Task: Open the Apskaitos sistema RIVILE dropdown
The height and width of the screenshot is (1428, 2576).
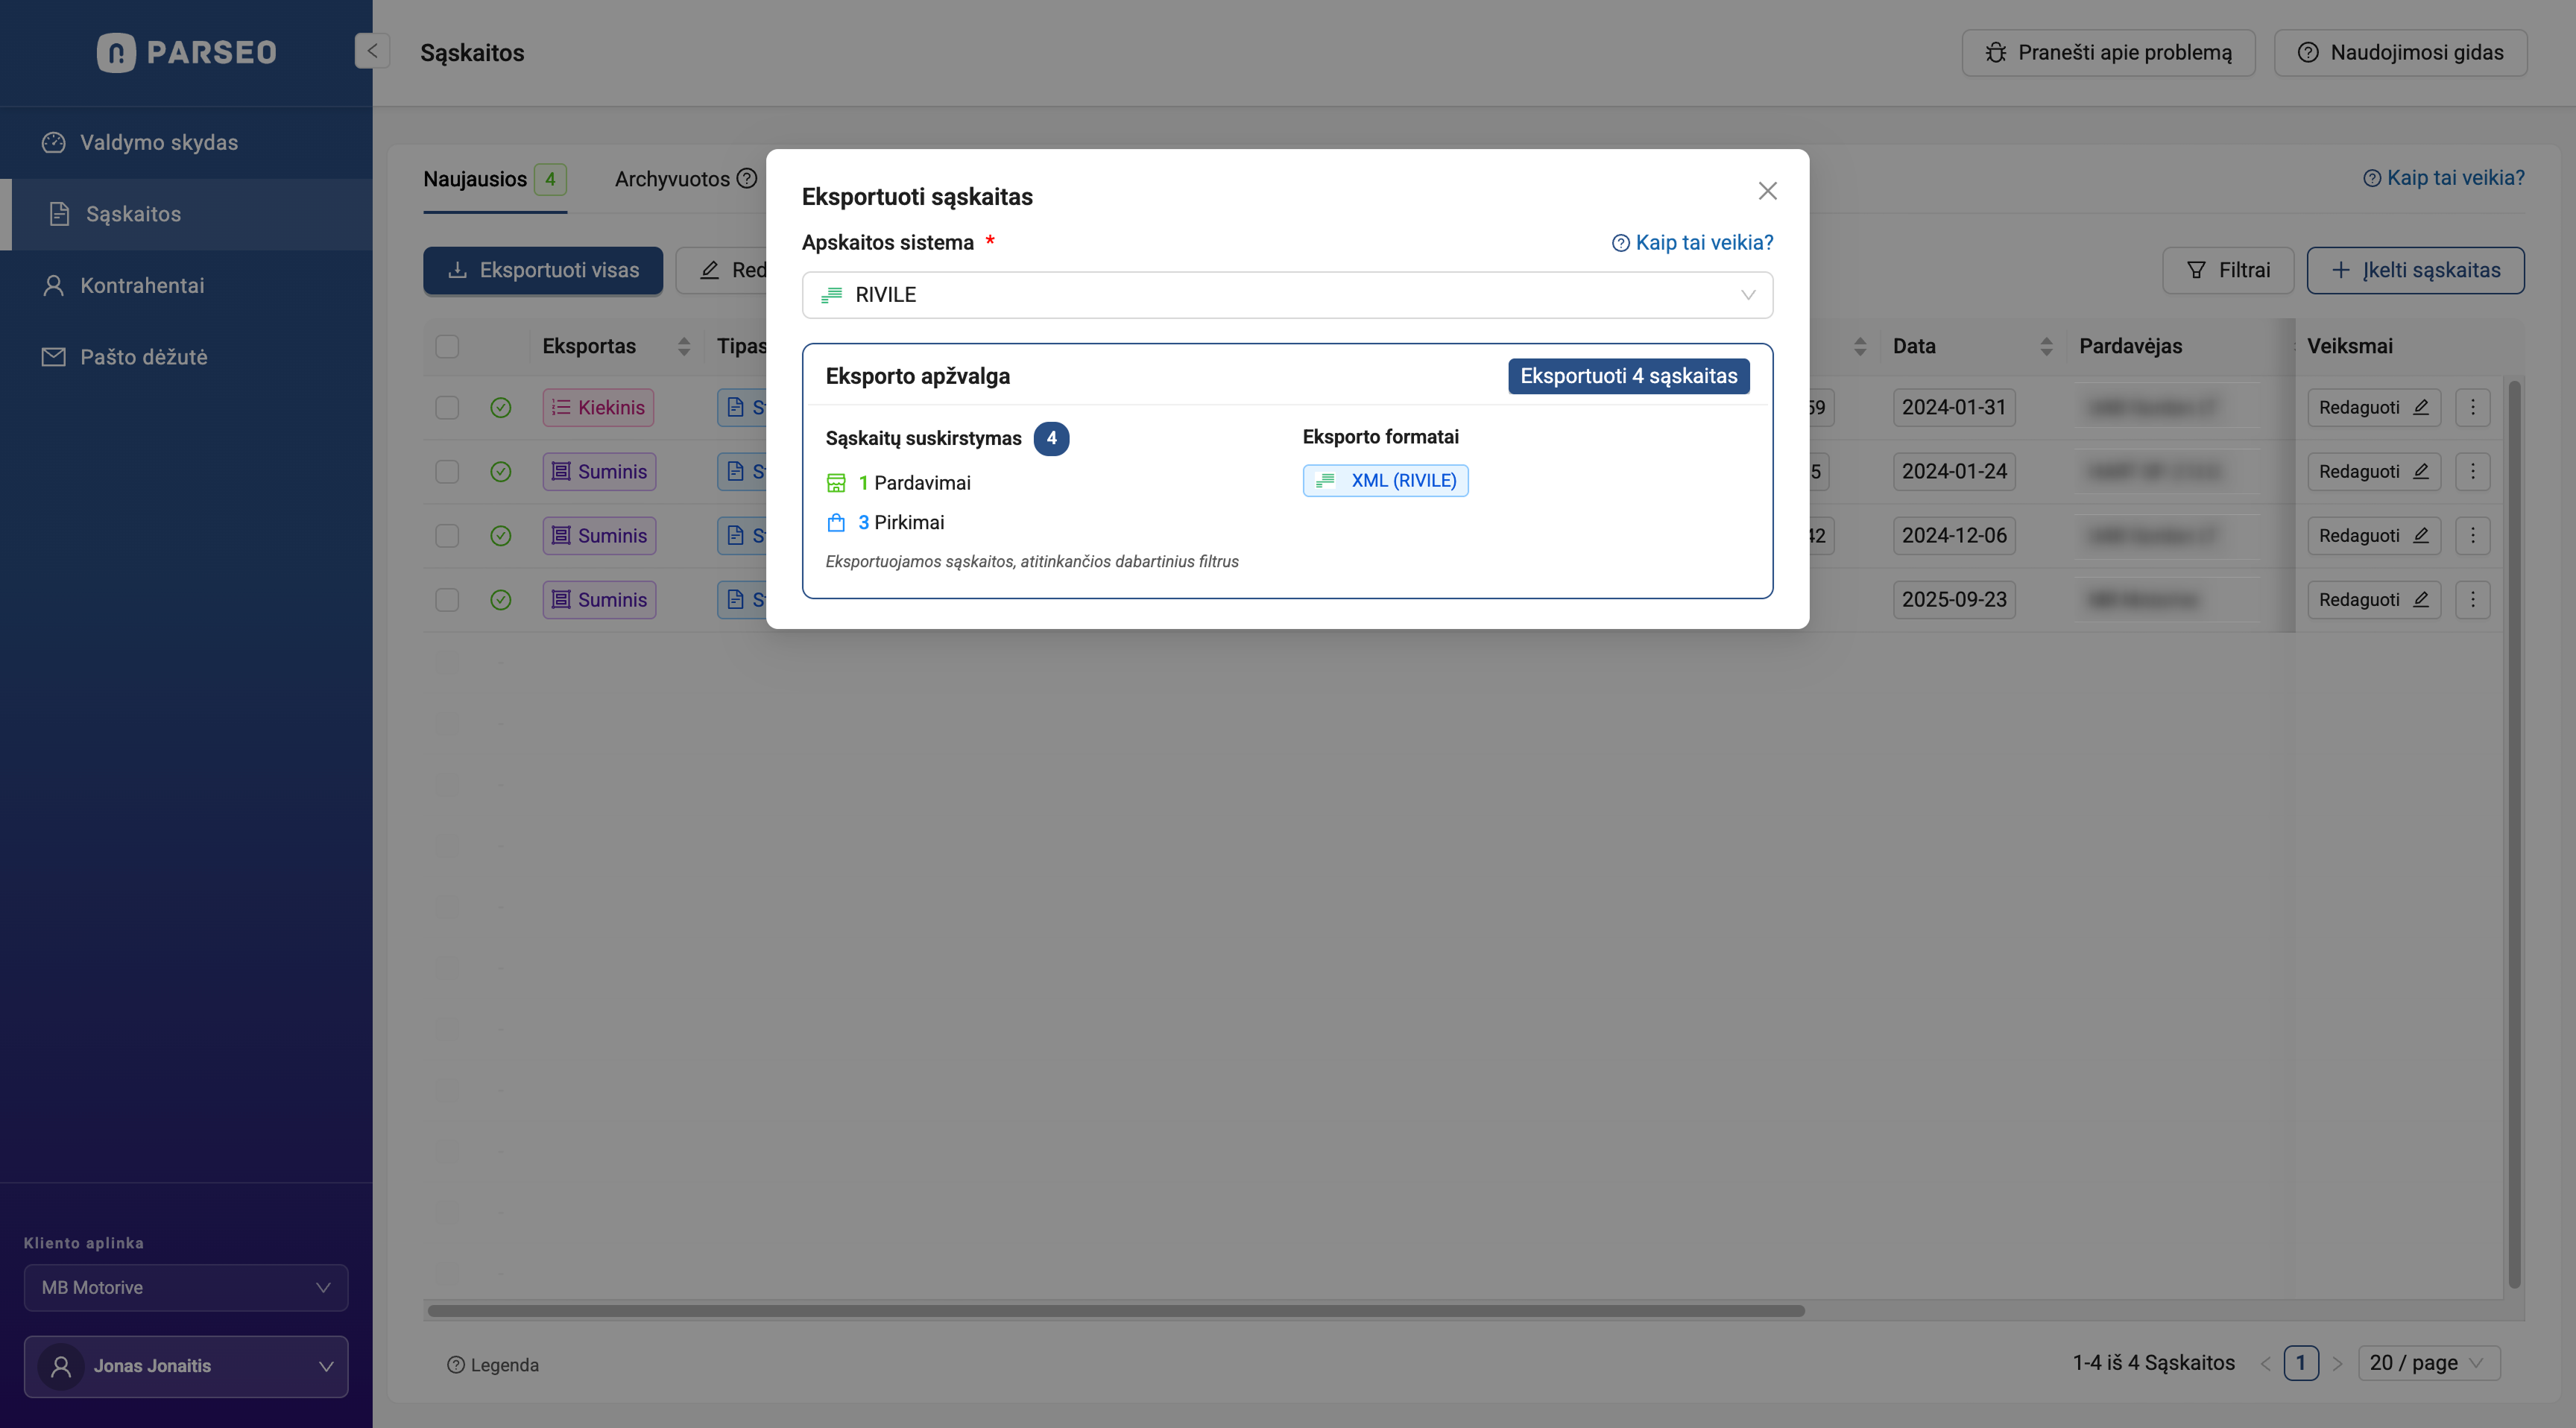Action: [1287, 295]
